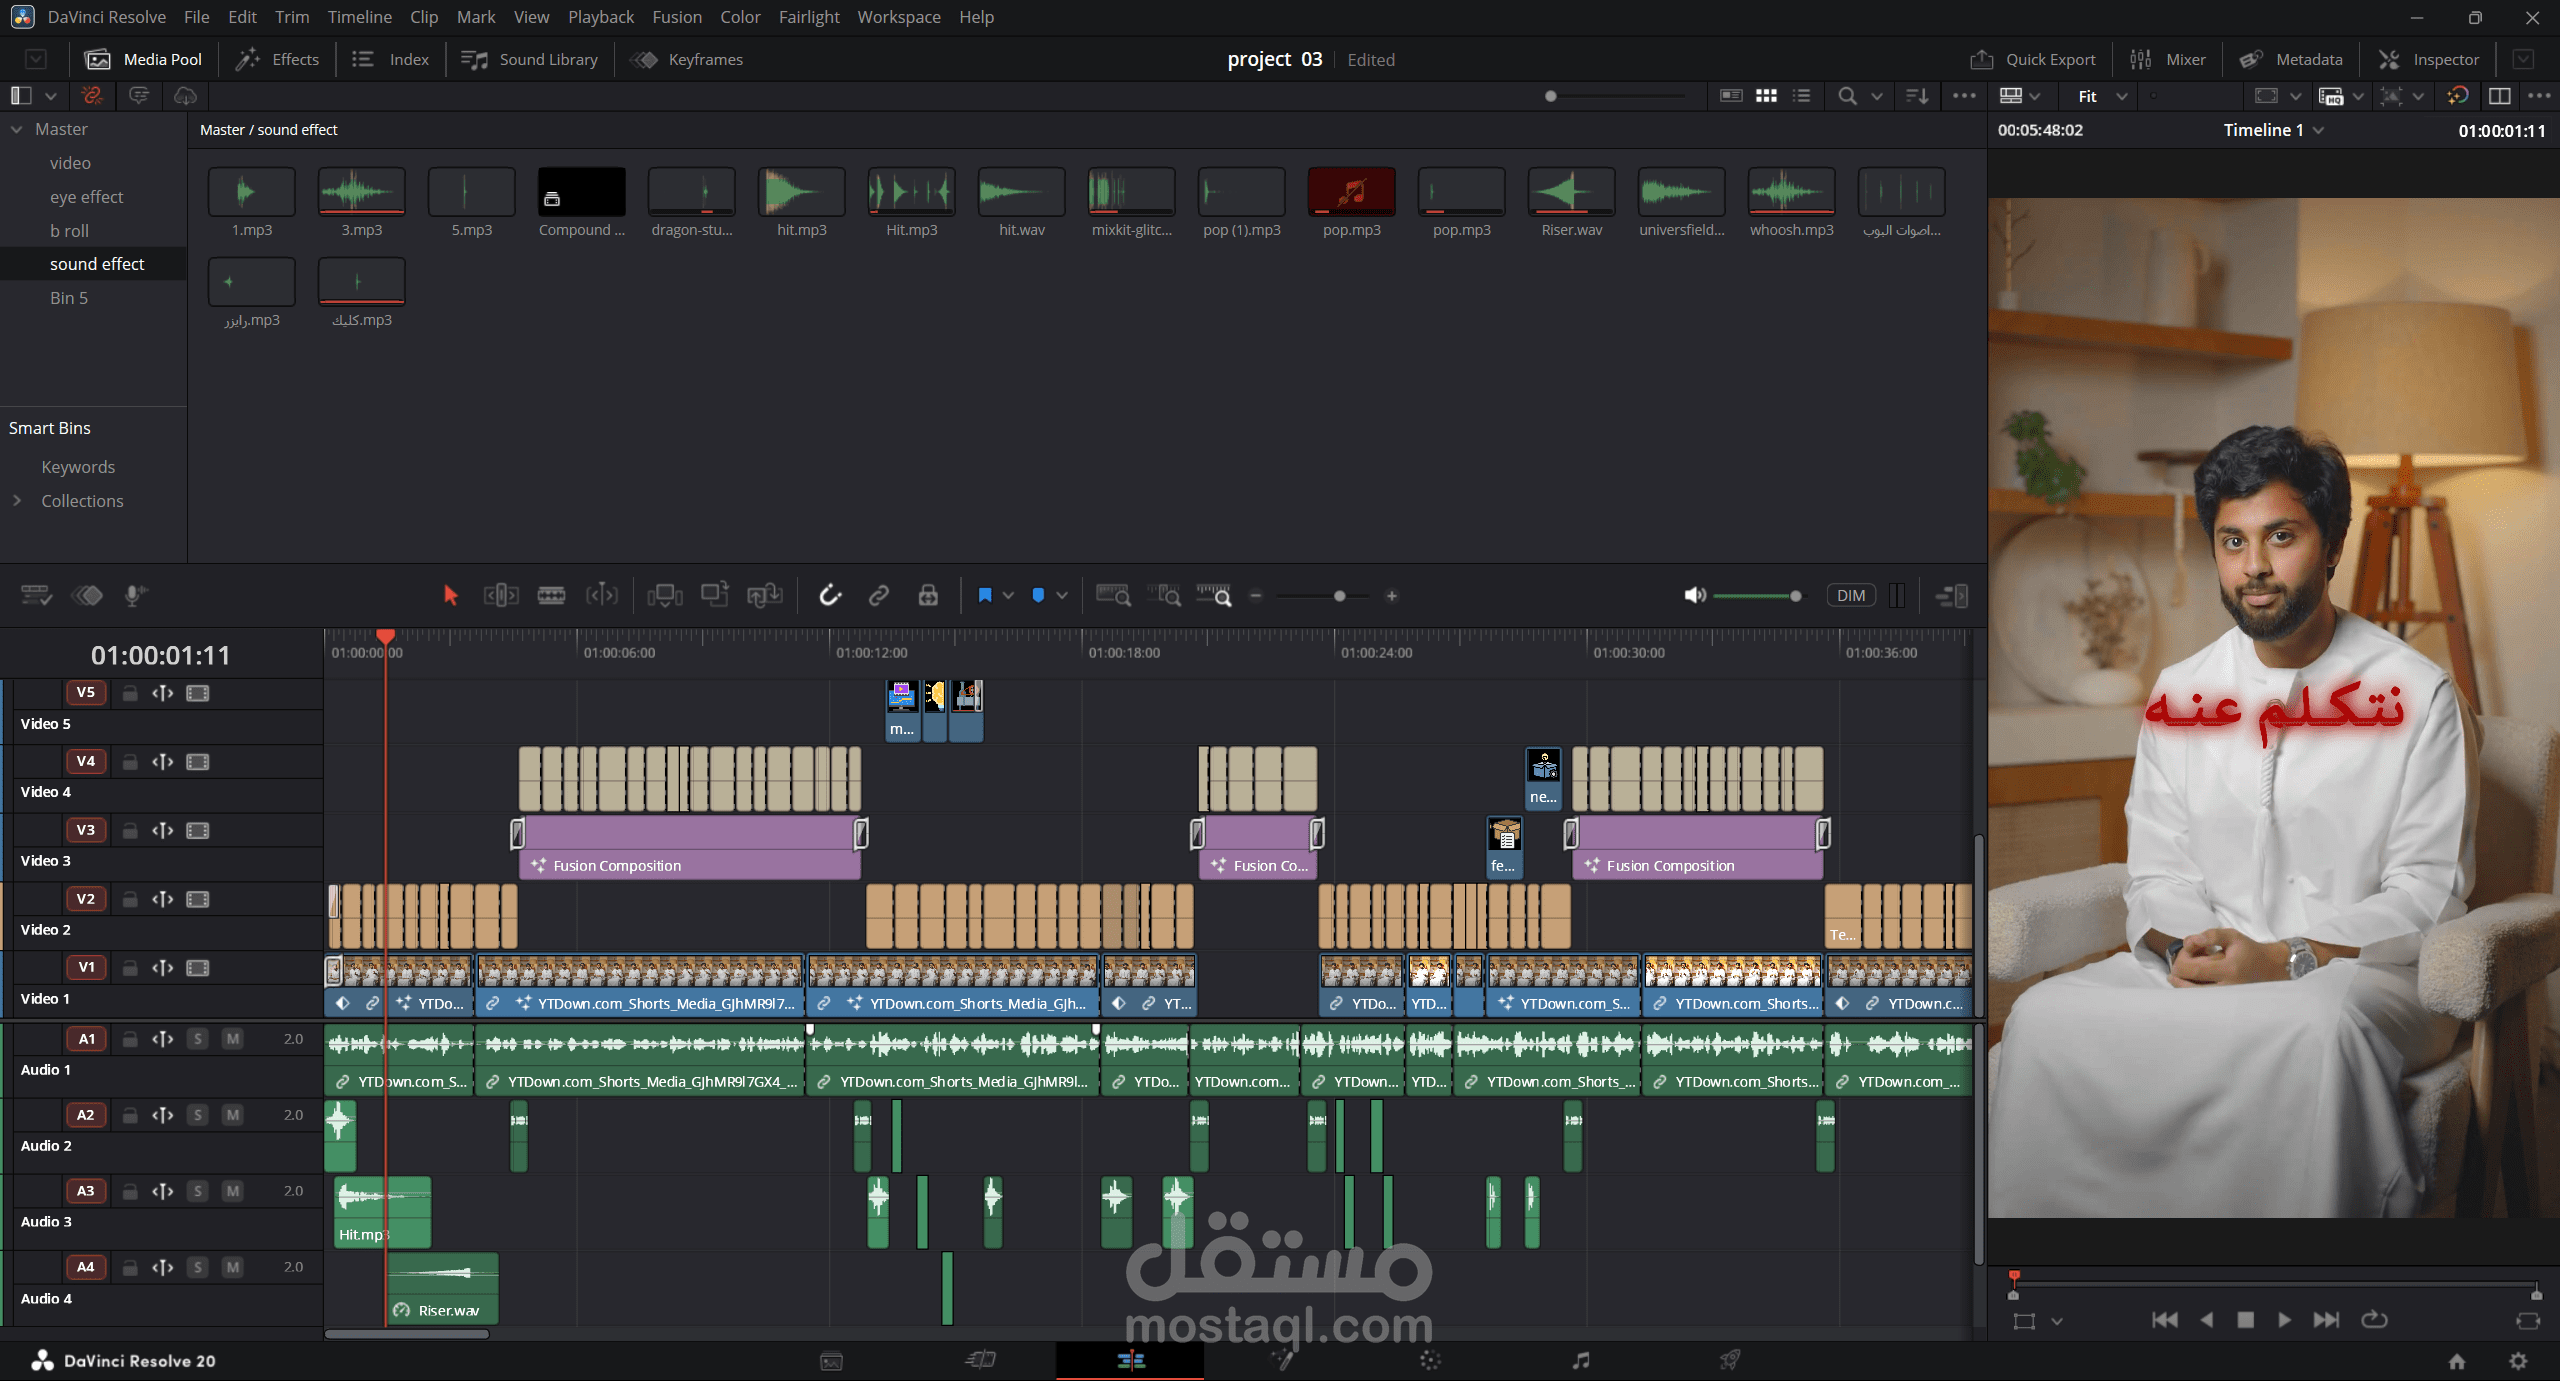Open the Color page icon

tap(1430, 1360)
